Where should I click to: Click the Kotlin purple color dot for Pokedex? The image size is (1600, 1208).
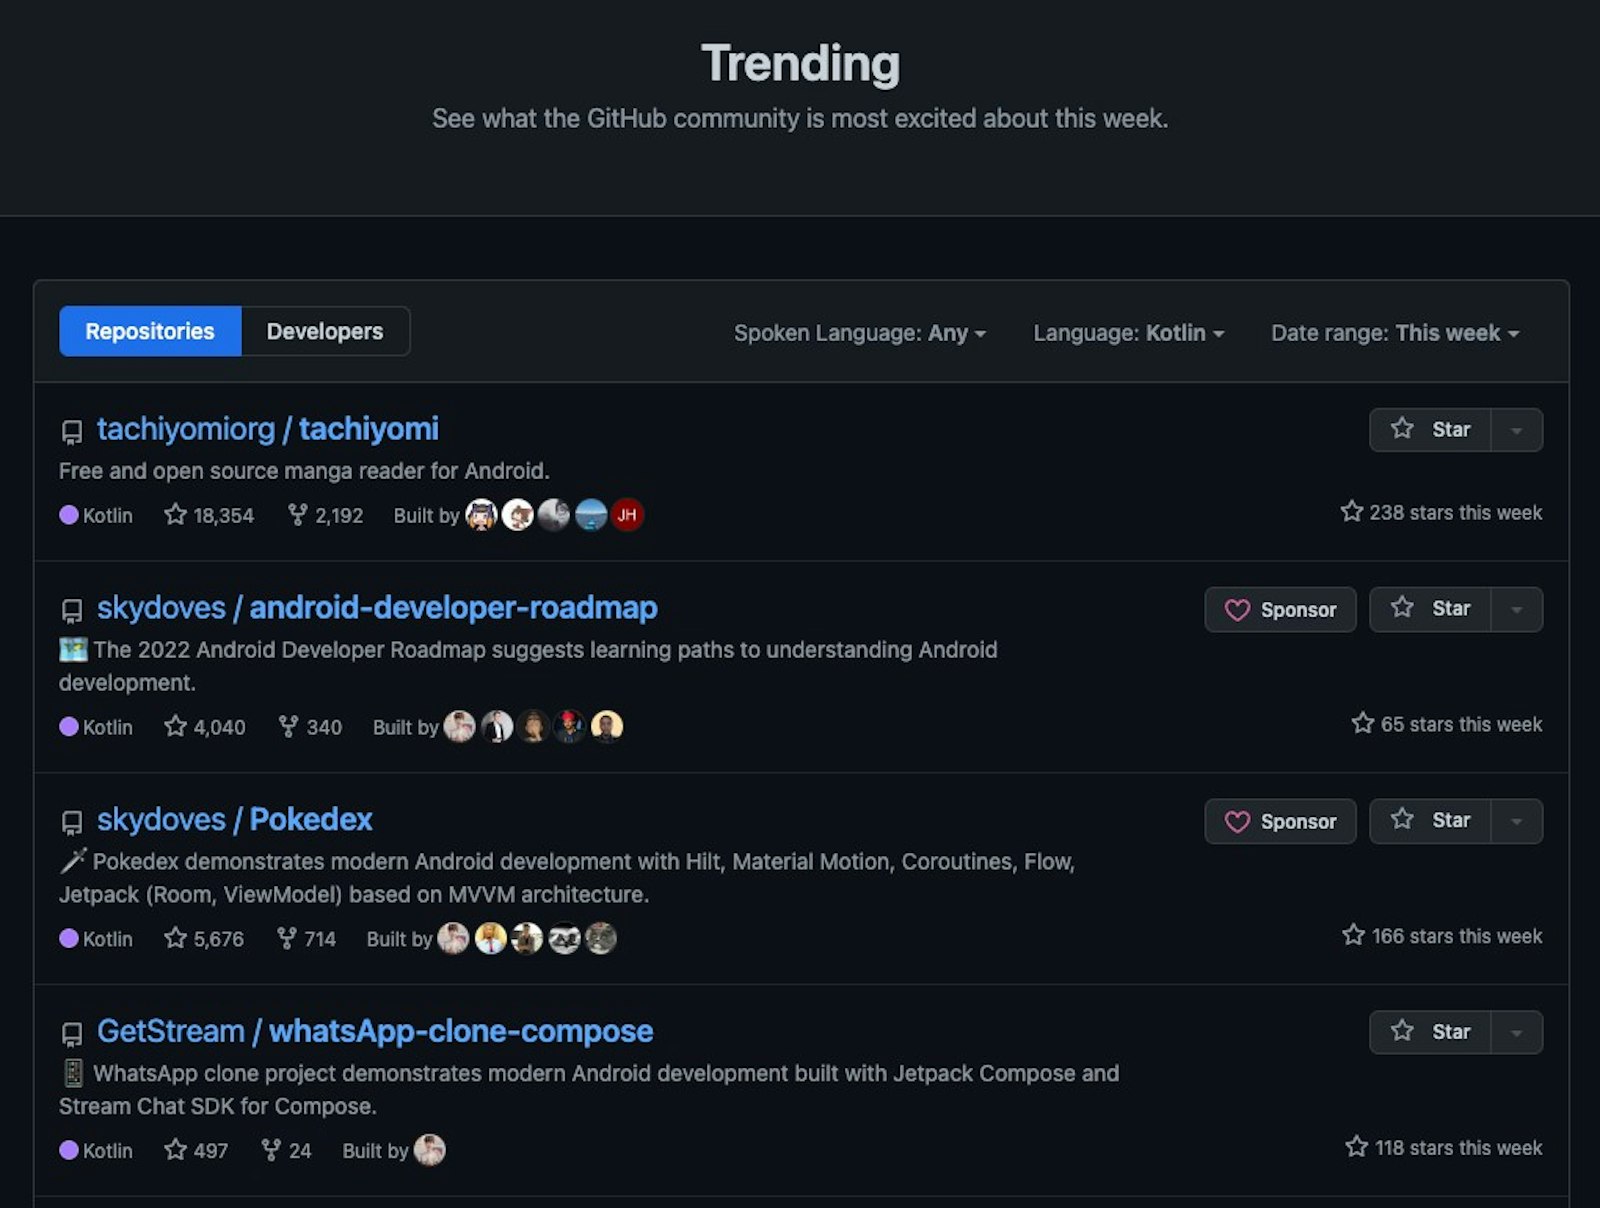click(x=69, y=938)
